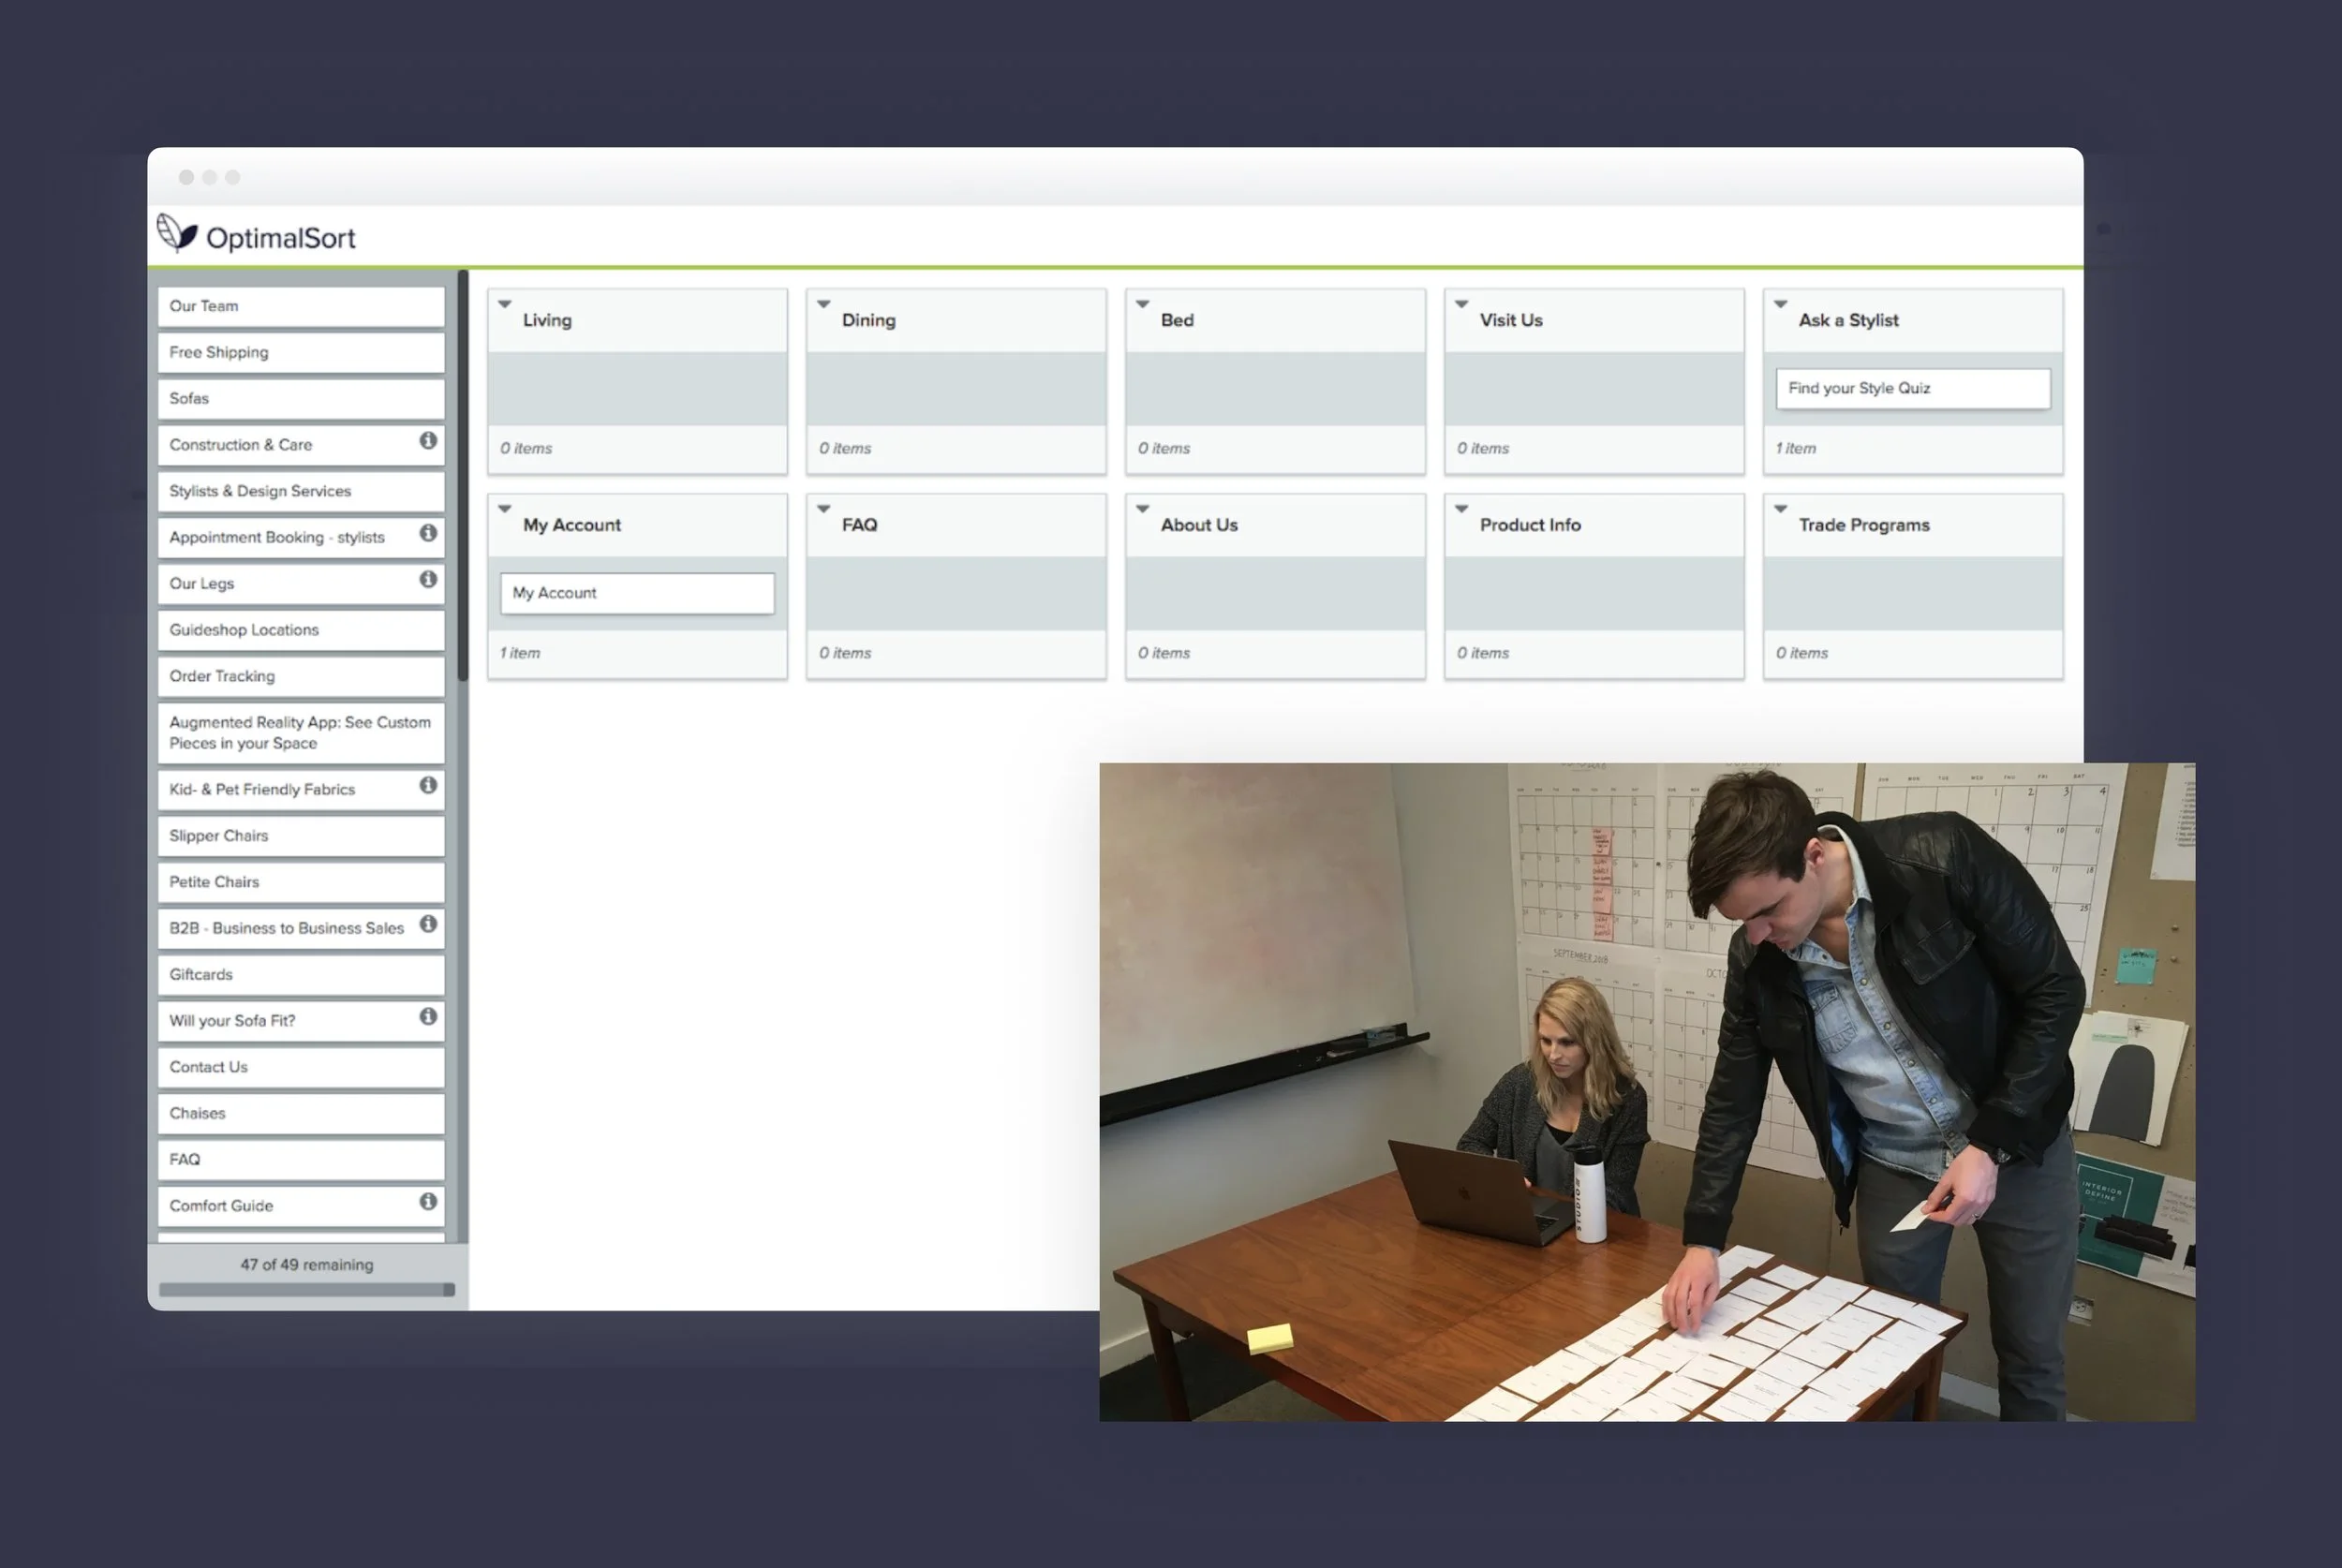This screenshot has width=2342, height=1568.
Task: Click the Product Info category title
Action: (1529, 525)
